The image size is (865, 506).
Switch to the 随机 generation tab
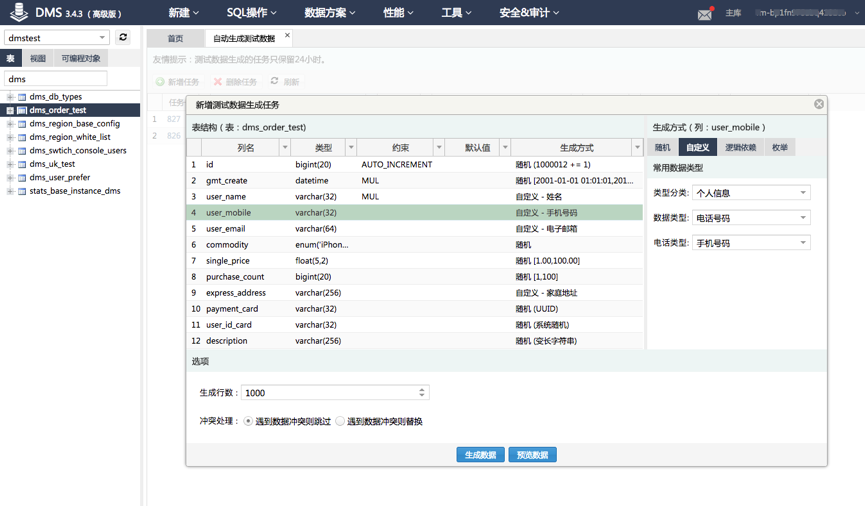pos(663,147)
